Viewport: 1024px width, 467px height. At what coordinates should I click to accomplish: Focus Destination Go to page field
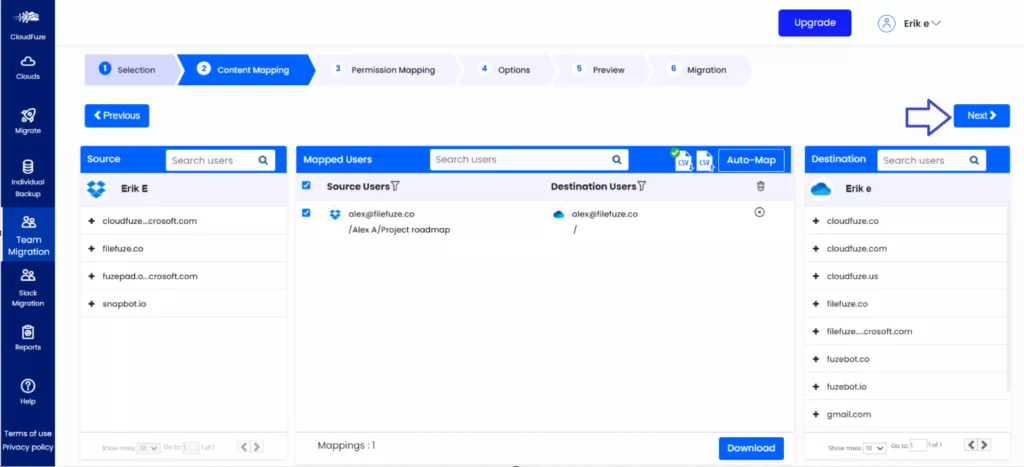tap(918, 445)
